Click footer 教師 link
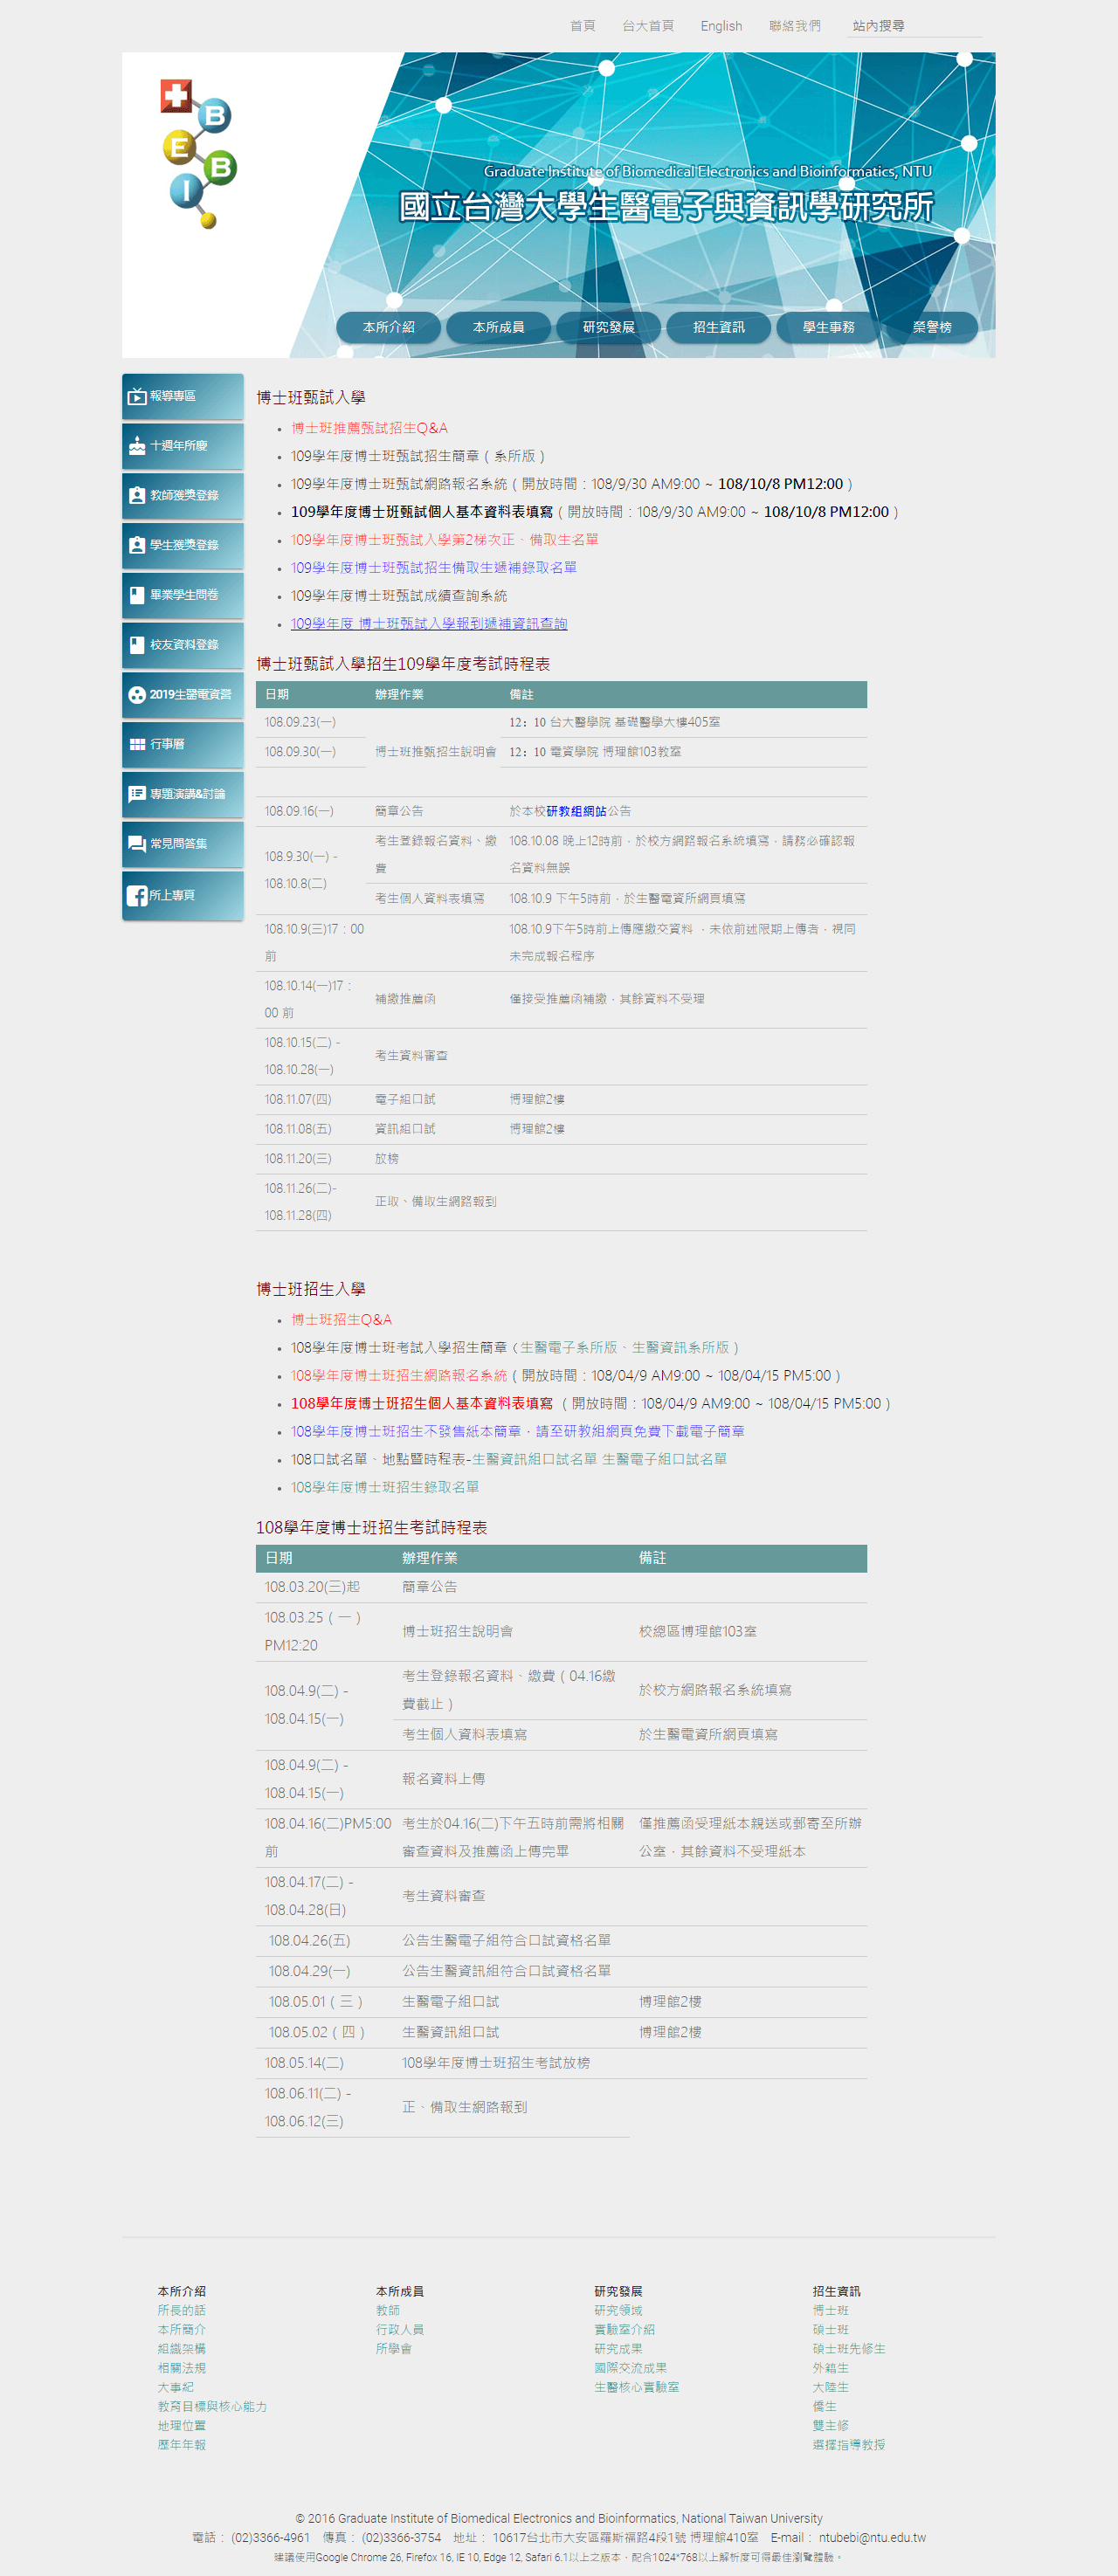1118x2576 pixels. [388, 2311]
